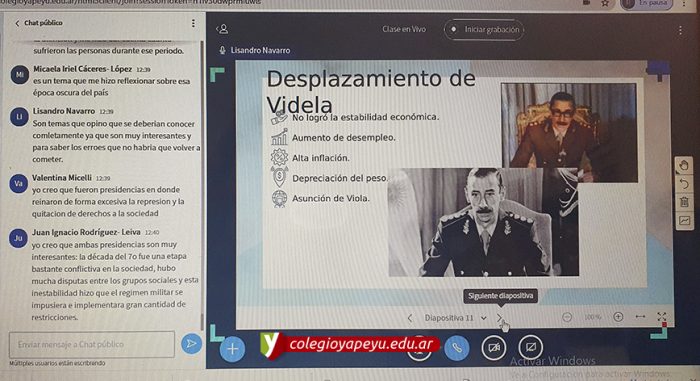Open the session options menu top-right
The width and height of the screenshot is (700, 381).
tap(680, 30)
